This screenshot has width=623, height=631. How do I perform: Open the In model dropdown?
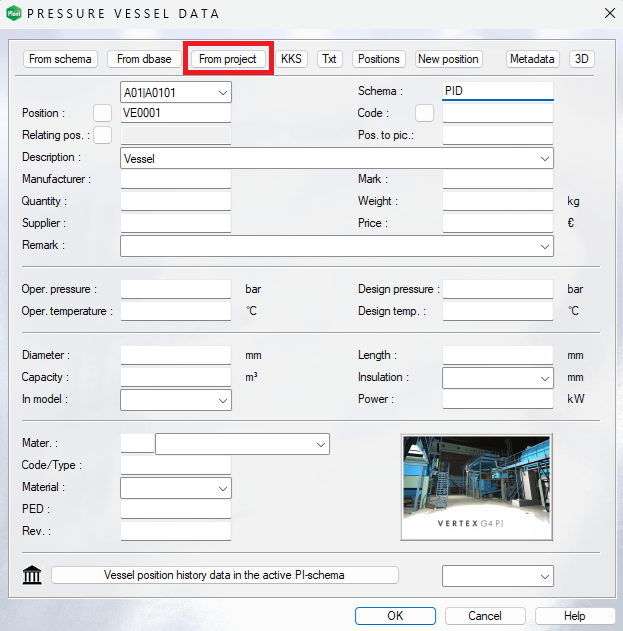point(176,400)
